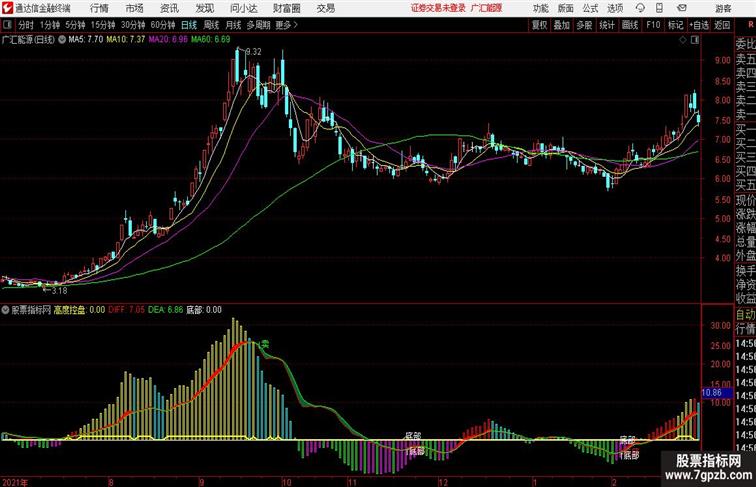Click the 2021年 date axis label
Image resolution: width=756 pixels, height=487 pixels.
[15, 482]
